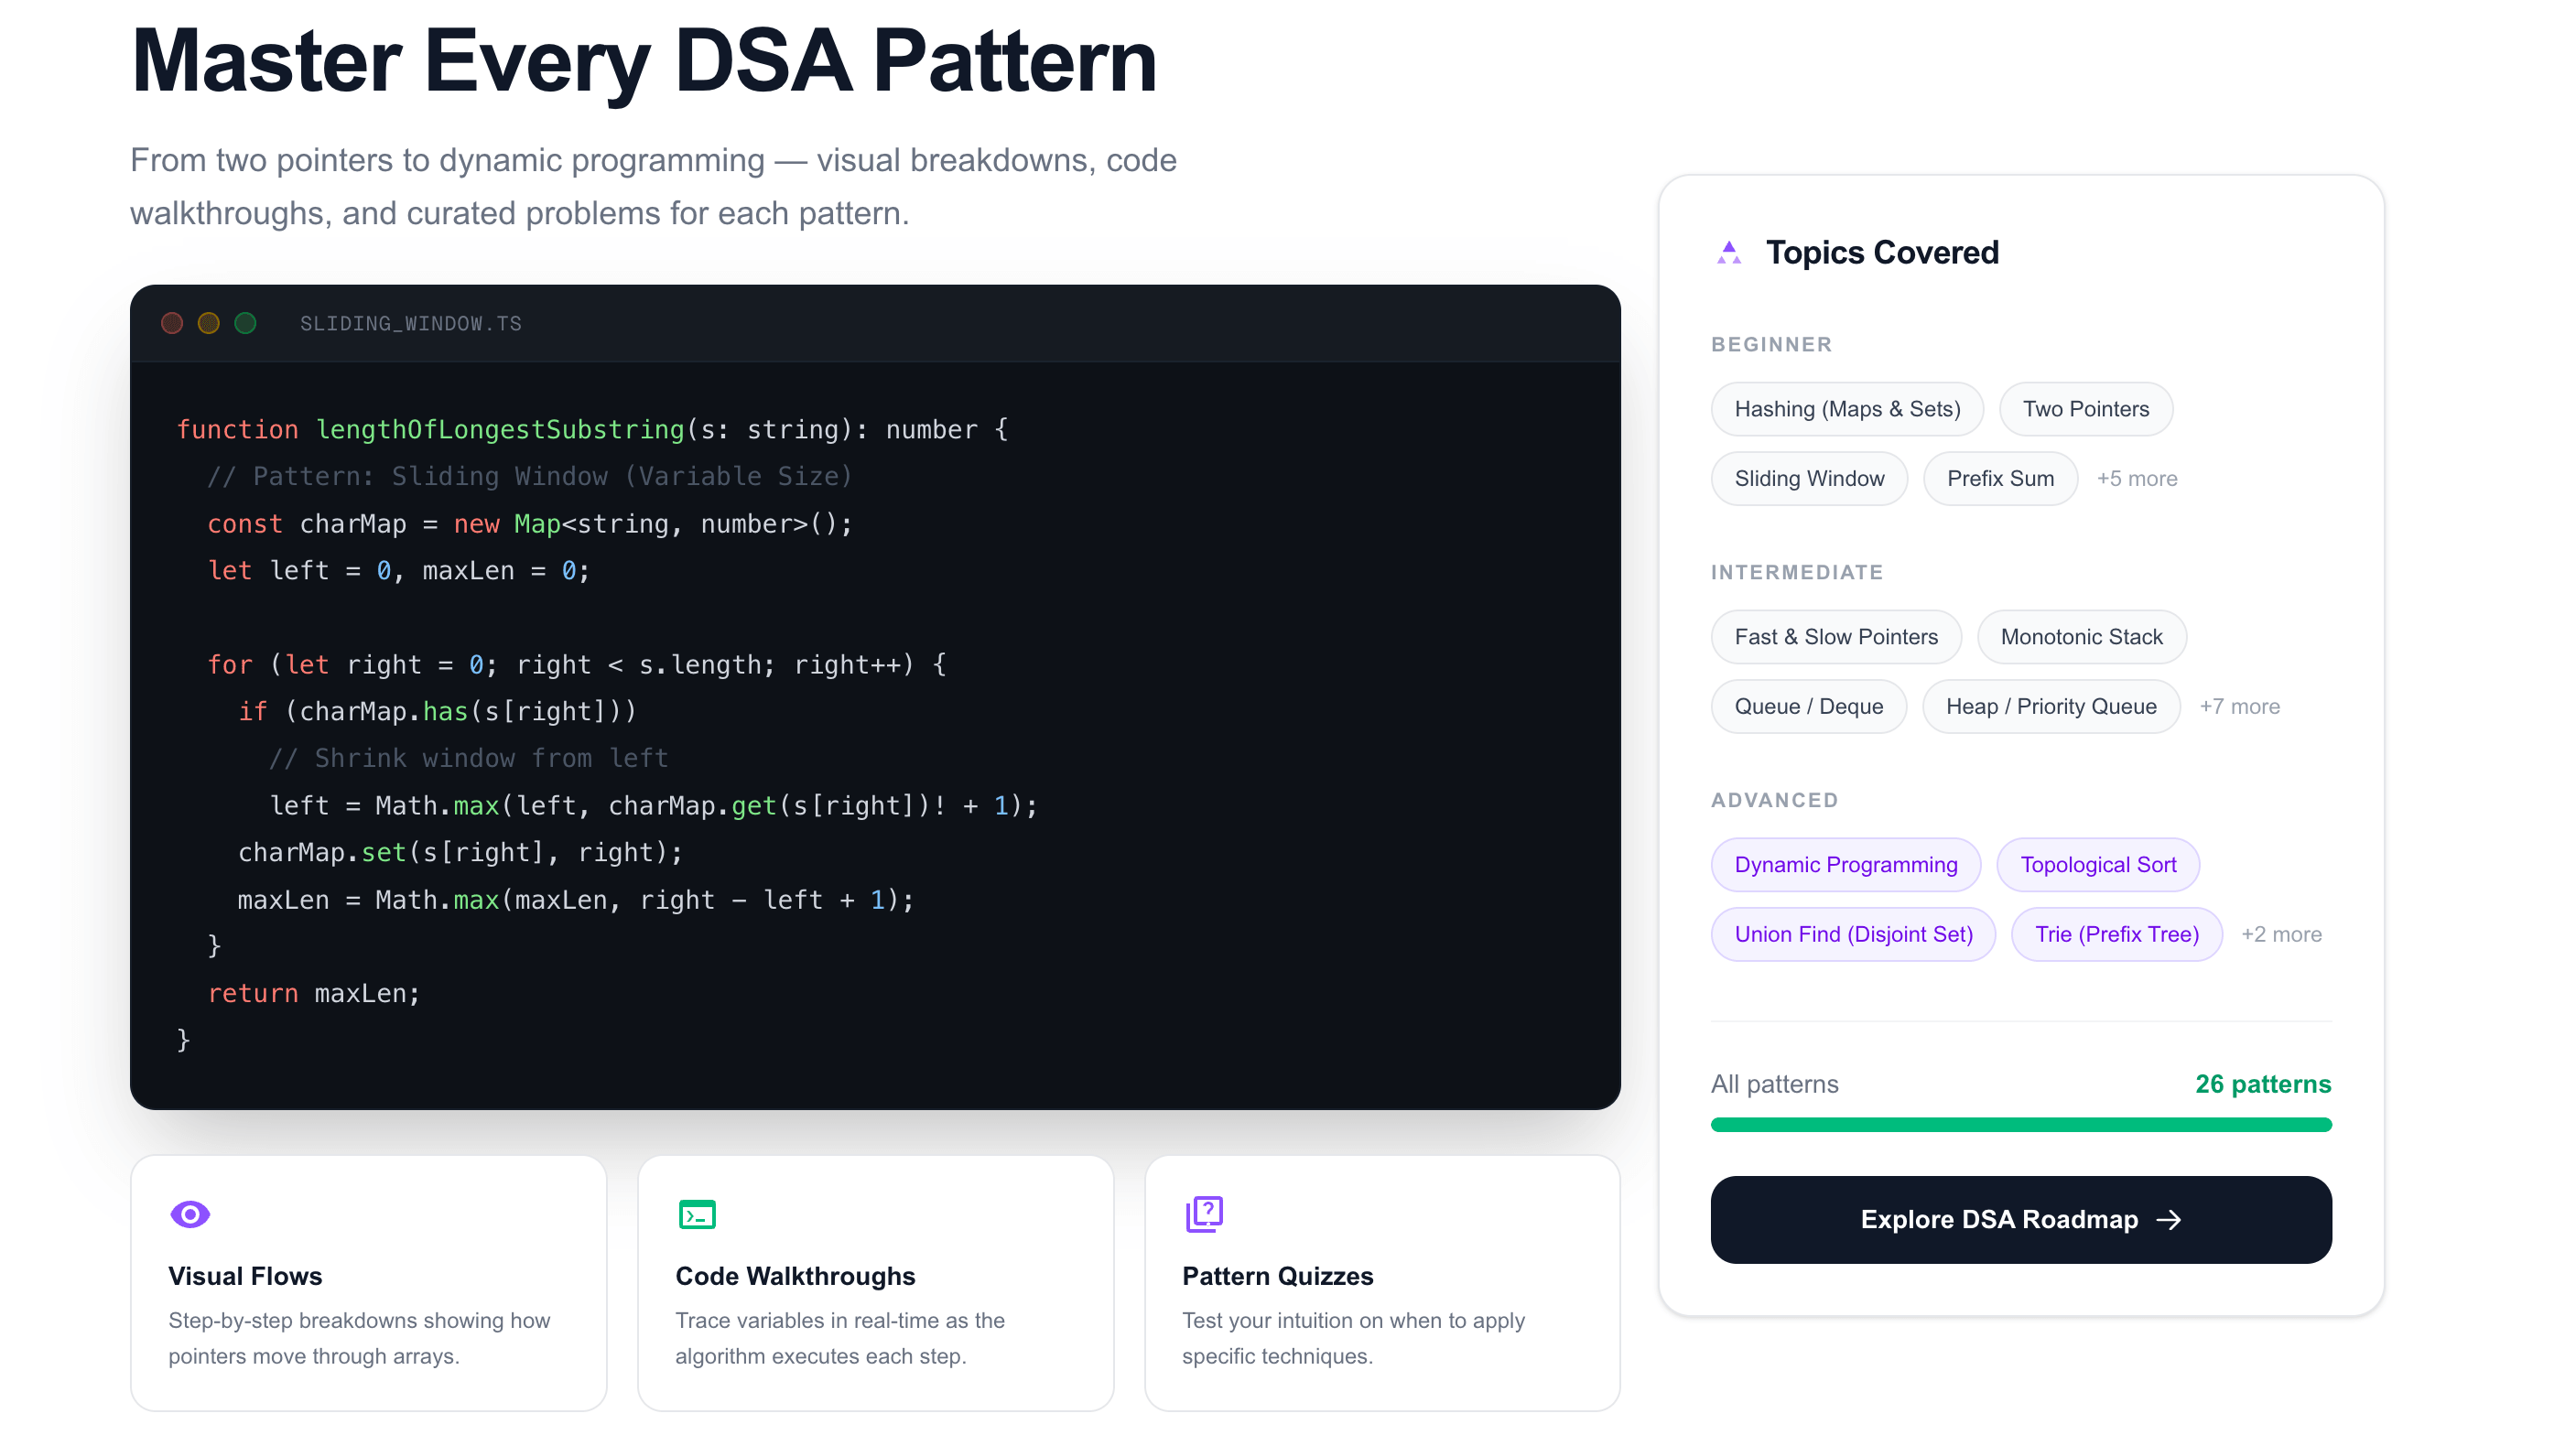Open the Explore DSA Roadmap button
The height and width of the screenshot is (1435, 2576).
pyautogui.click(x=2021, y=1219)
